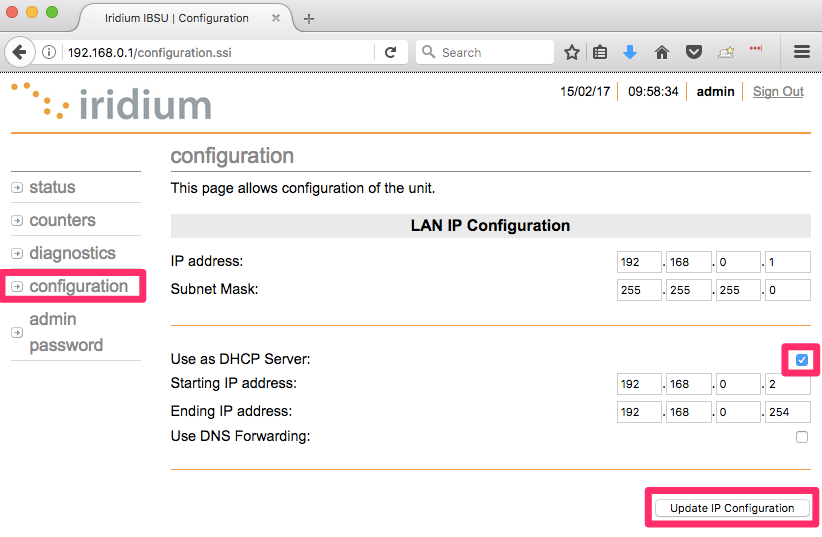Open the downloads arrow icon

click(x=630, y=52)
